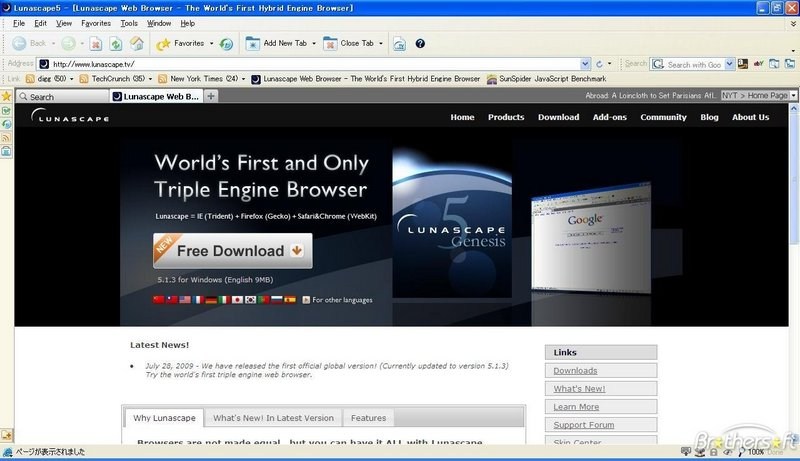The width and height of the screenshot is (800, 461).
Task: Click the eBay search shortcut icon
Action: (759, 64)
